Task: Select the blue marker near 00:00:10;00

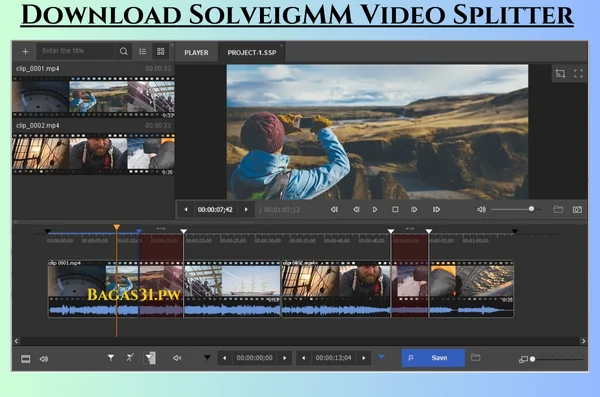Action: (x=139, y=231)
